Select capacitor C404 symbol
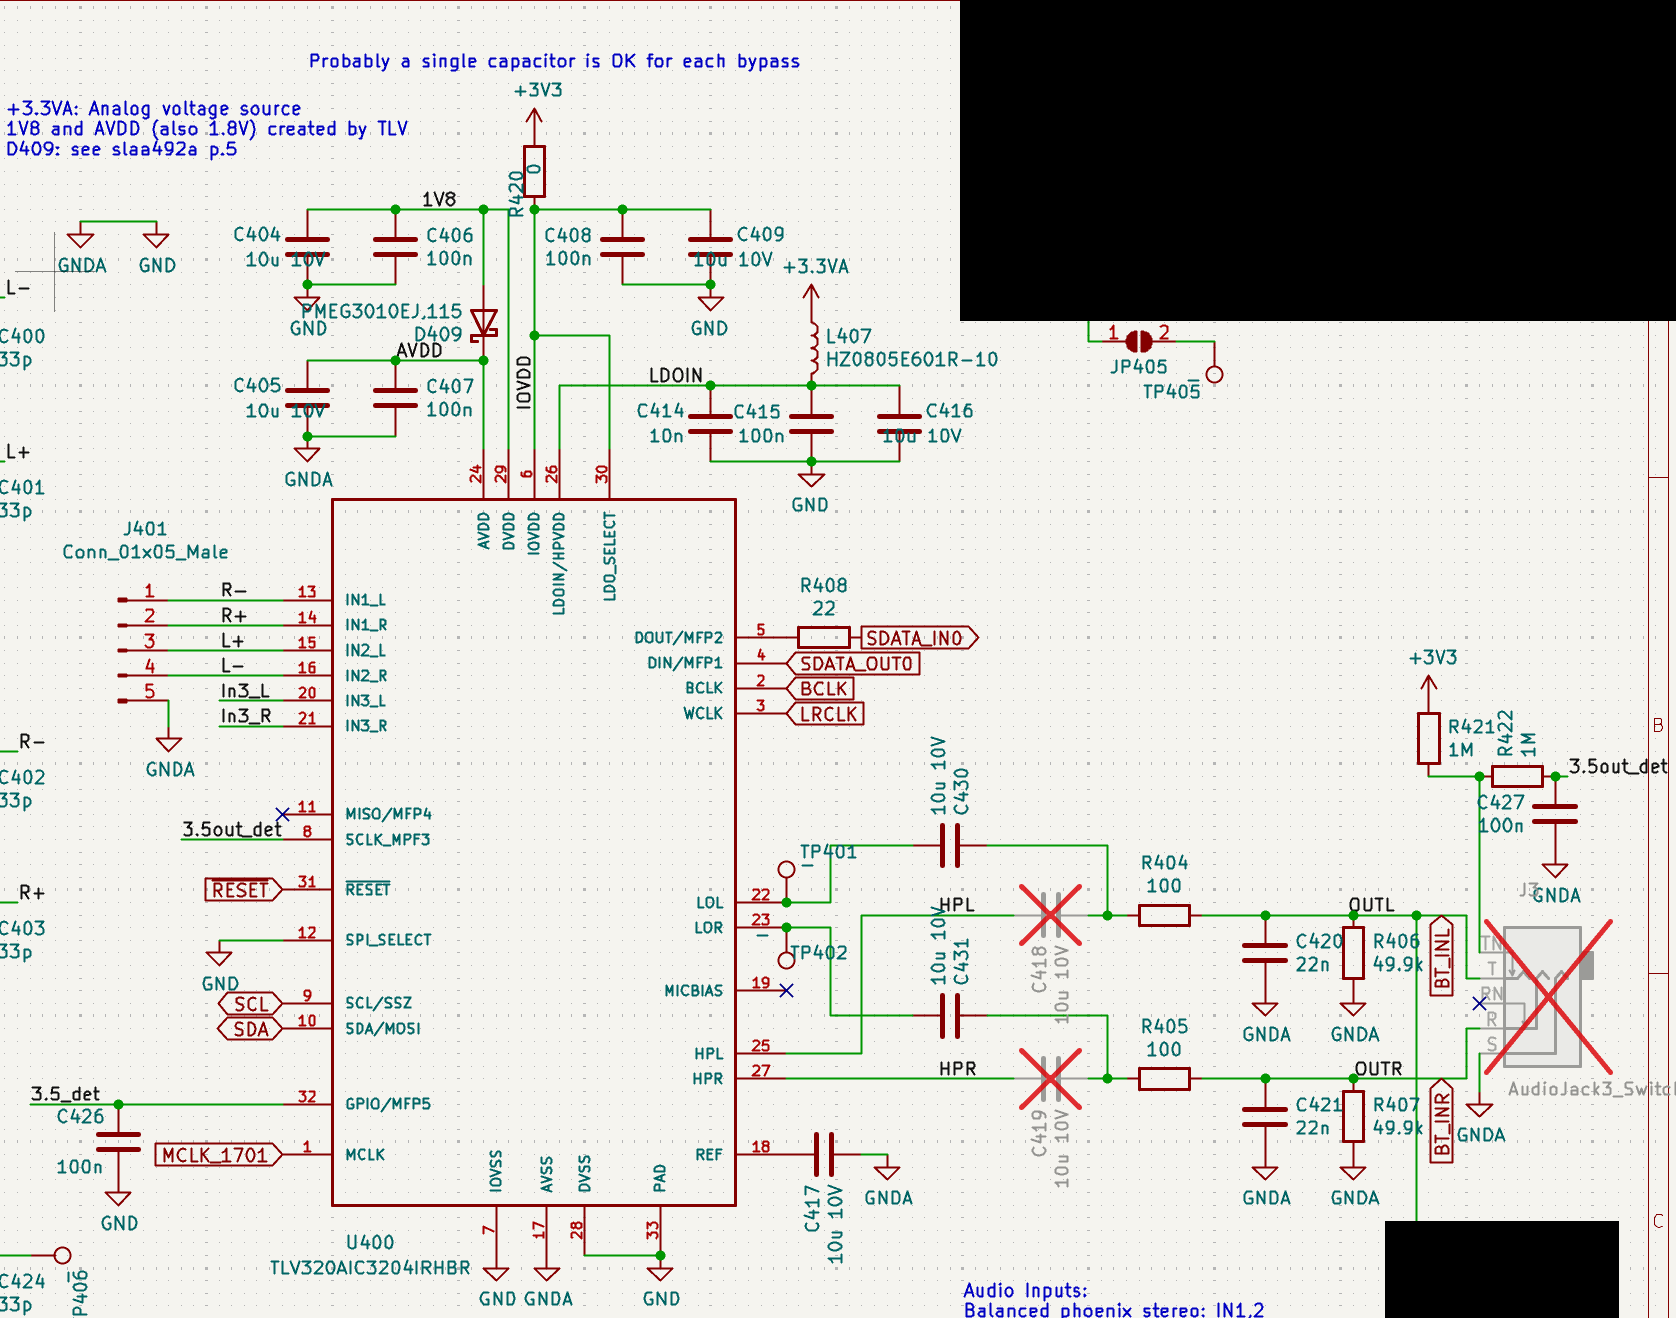 tap(307, 247)
